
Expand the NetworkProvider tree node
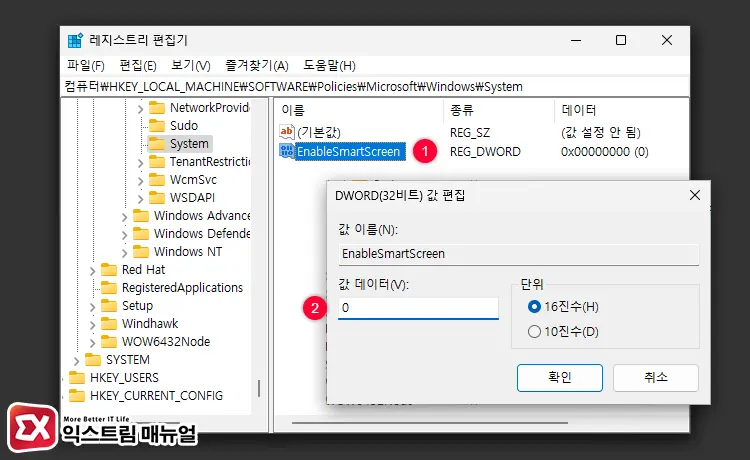coord(140,109)
